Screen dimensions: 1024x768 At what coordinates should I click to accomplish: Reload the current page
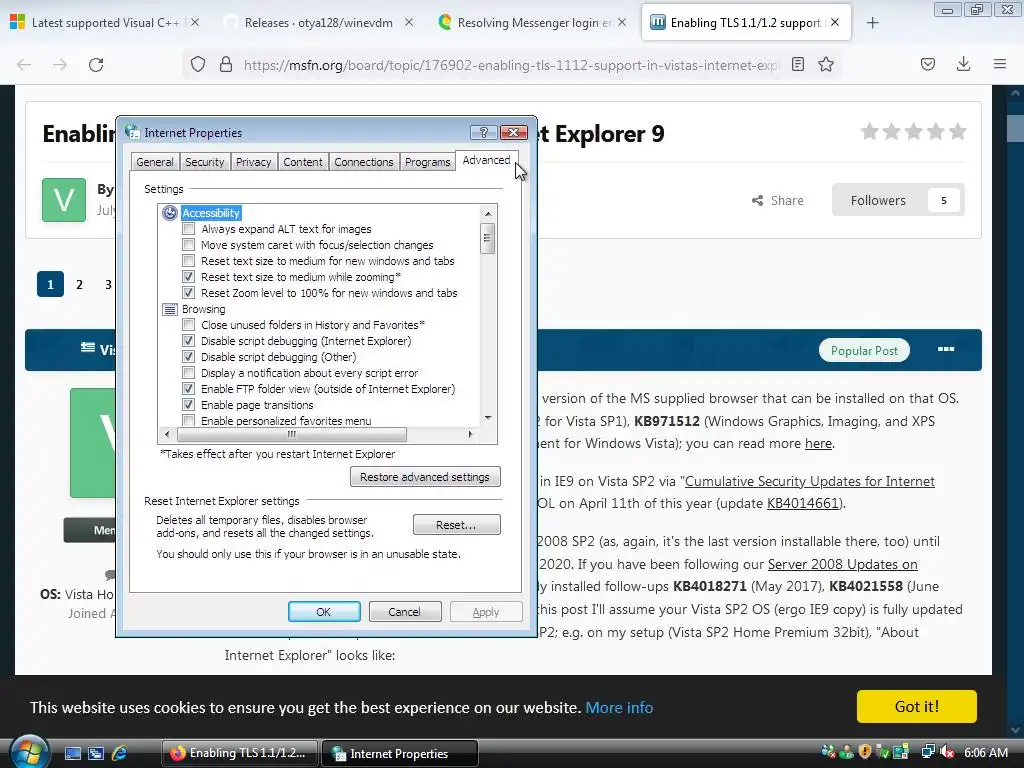pyautogui.click(x=96, y=65)
